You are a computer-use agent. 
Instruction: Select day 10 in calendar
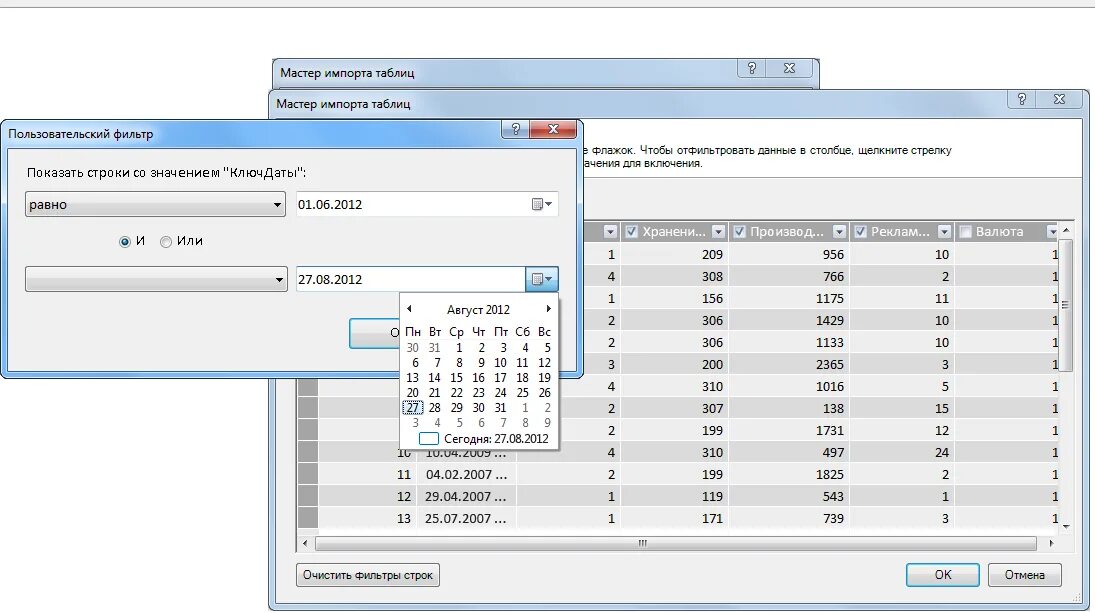click(x=500, y=363)
